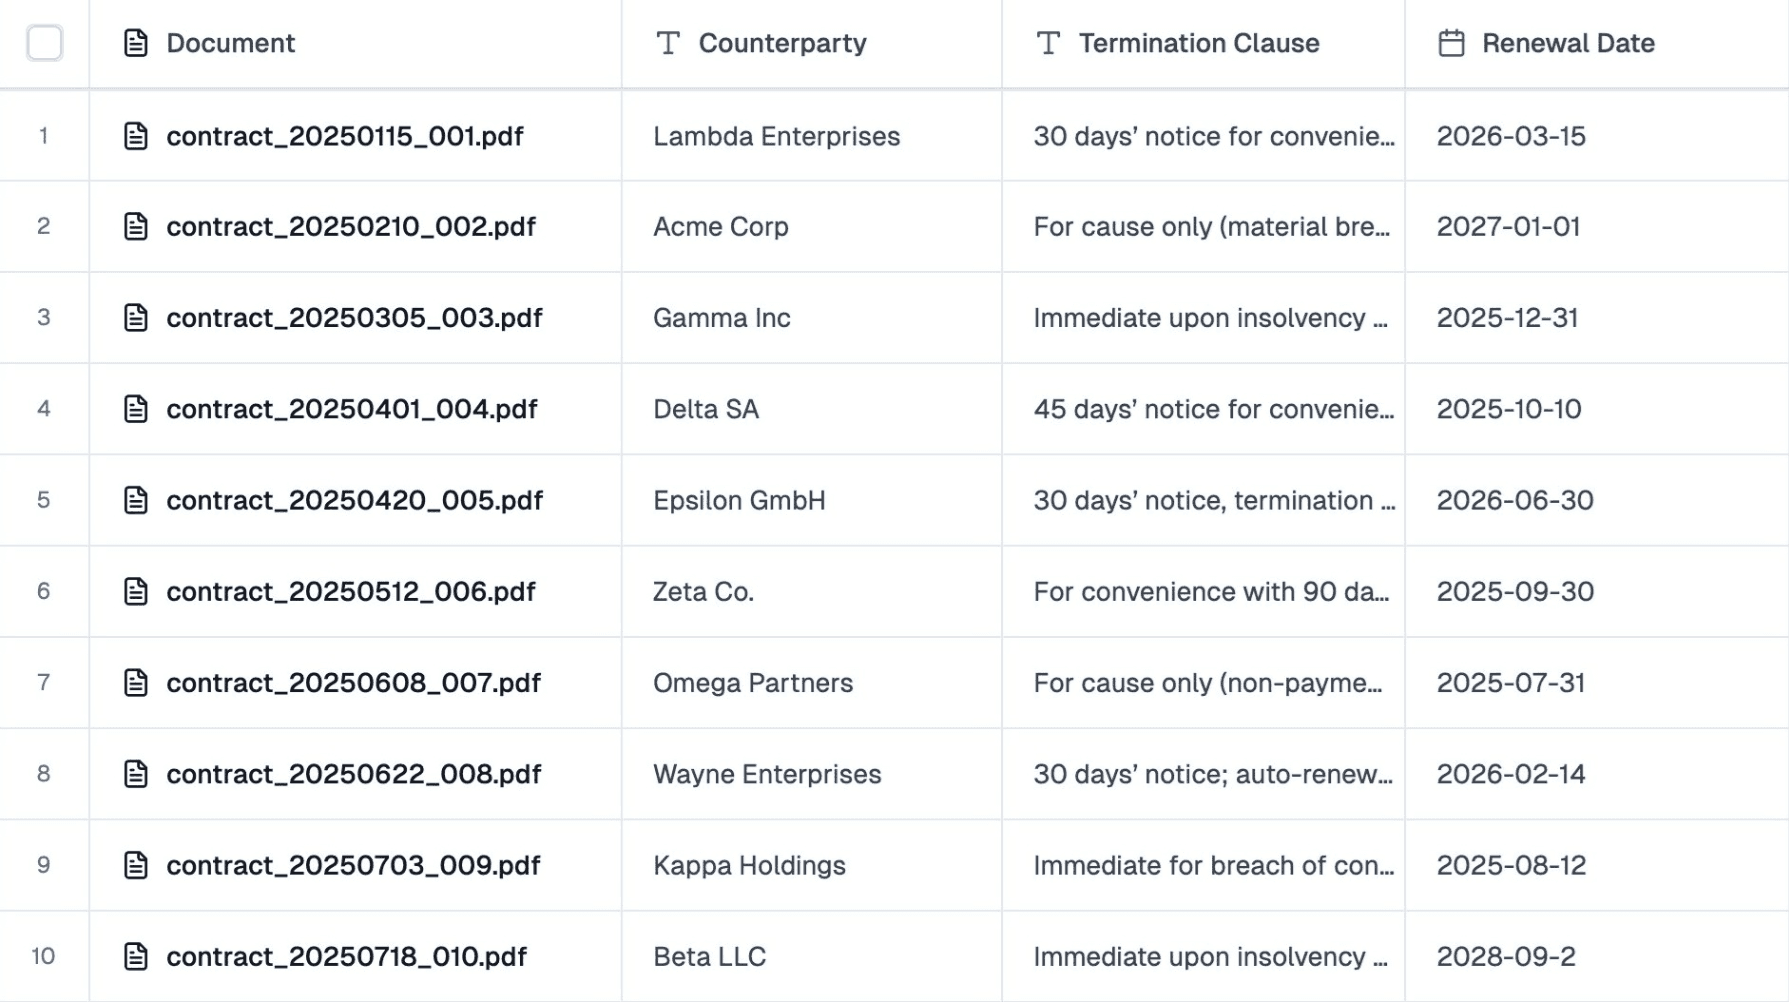Click the file icon for contract_20250718_010.pdf
Viewport: 1789px width, 1002px height.
click(x=136, y=957)
